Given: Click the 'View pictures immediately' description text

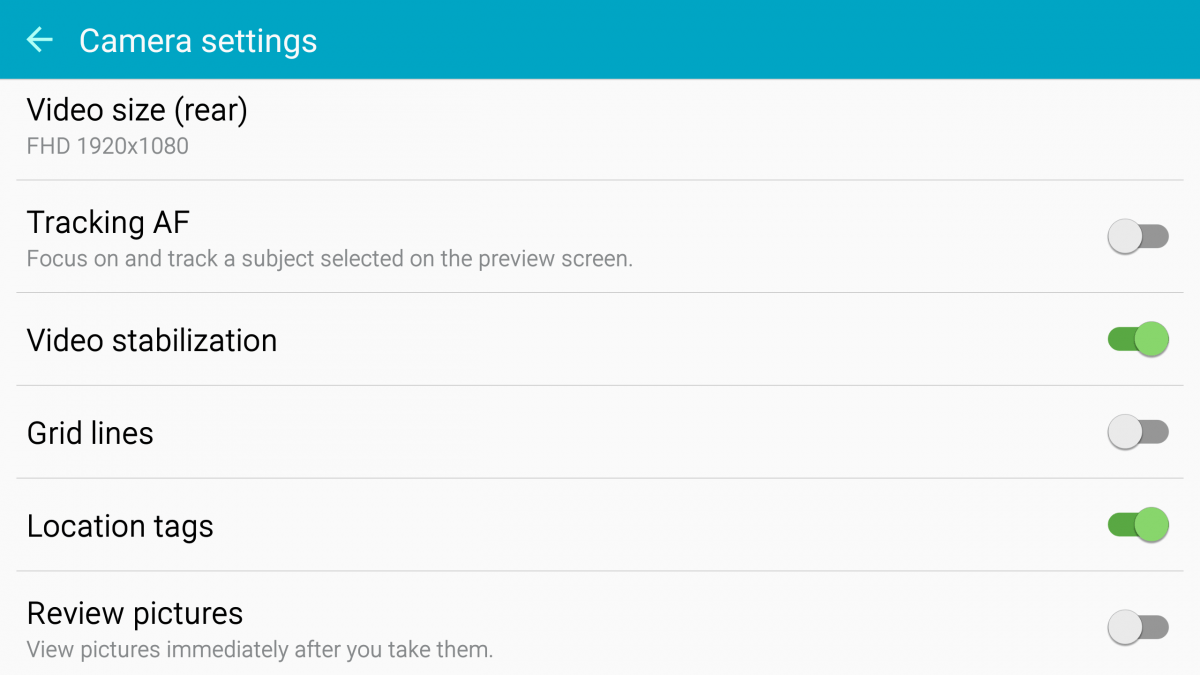Looking at the screenshot, I should pyautogui.click(x=260, y=650).
